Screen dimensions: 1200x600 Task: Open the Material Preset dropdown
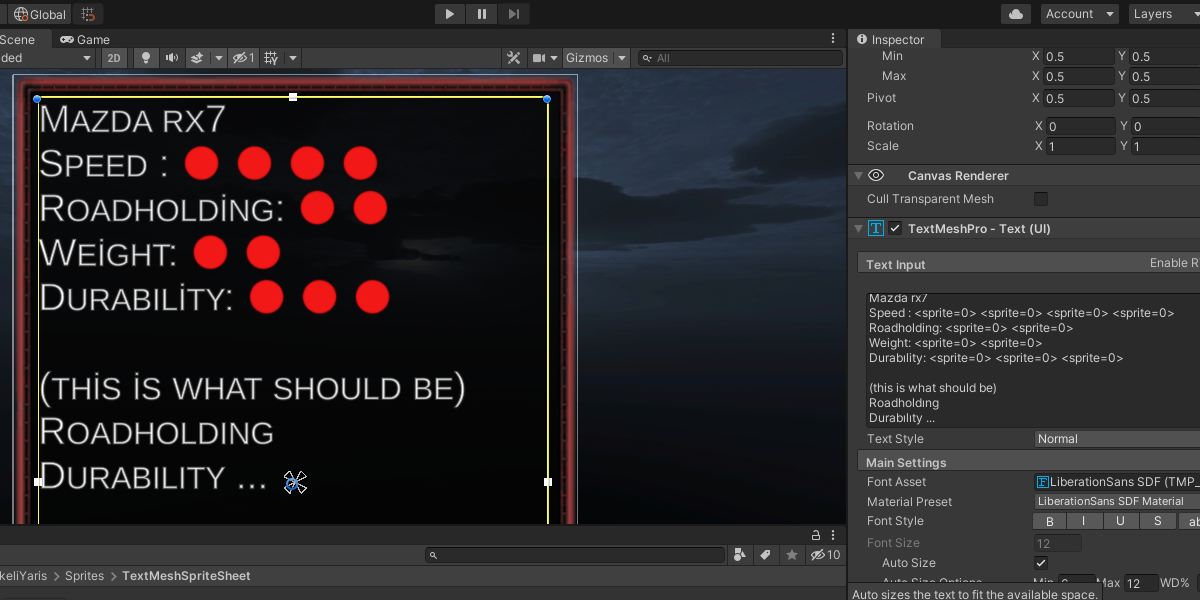coord(1117,502)
